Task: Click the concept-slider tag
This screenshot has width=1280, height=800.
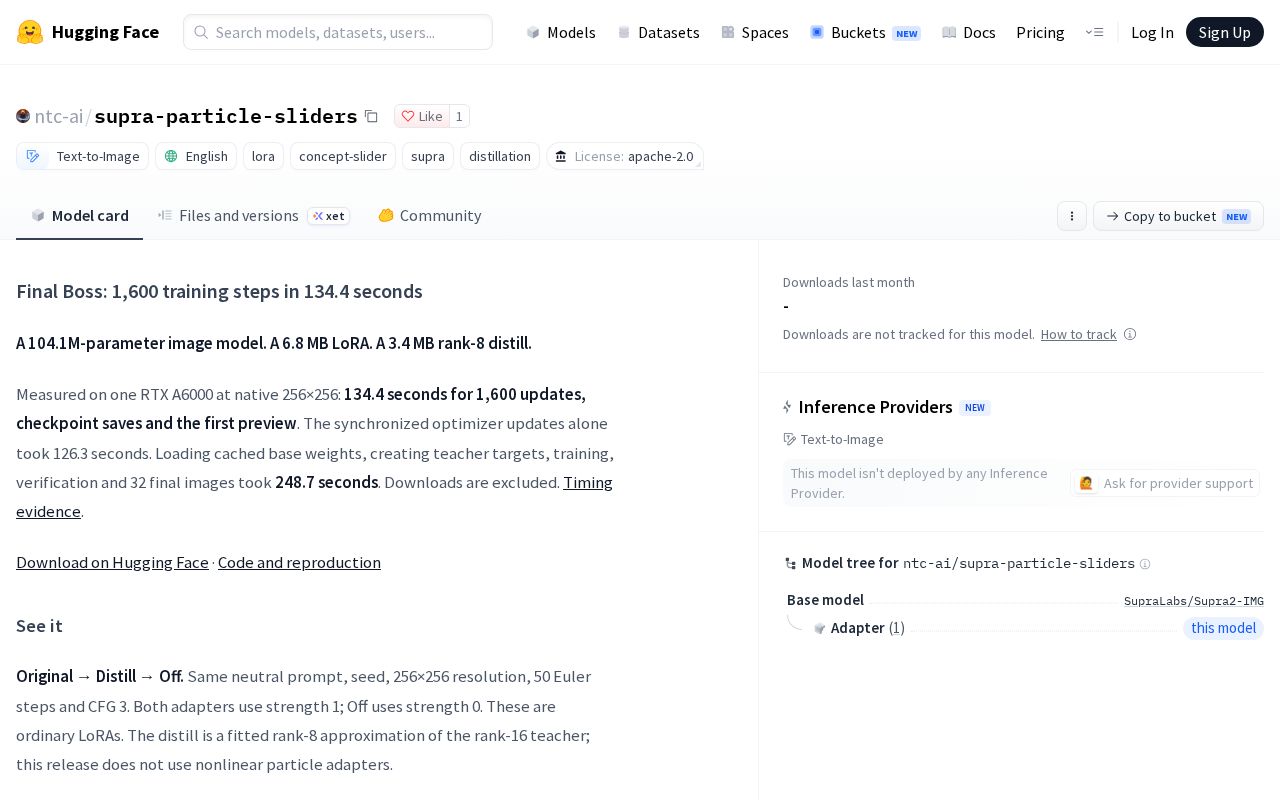Action: (343, 156)
